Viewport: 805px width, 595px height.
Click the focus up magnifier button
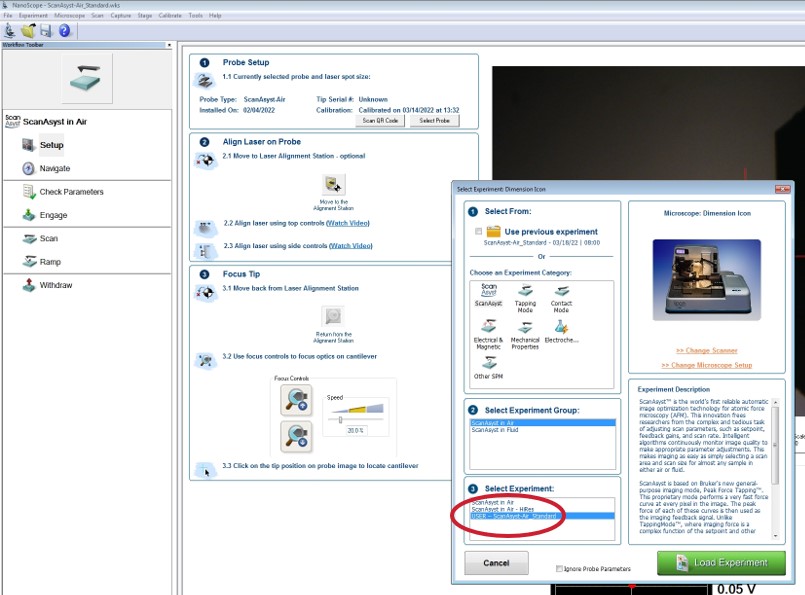[296, 400]
